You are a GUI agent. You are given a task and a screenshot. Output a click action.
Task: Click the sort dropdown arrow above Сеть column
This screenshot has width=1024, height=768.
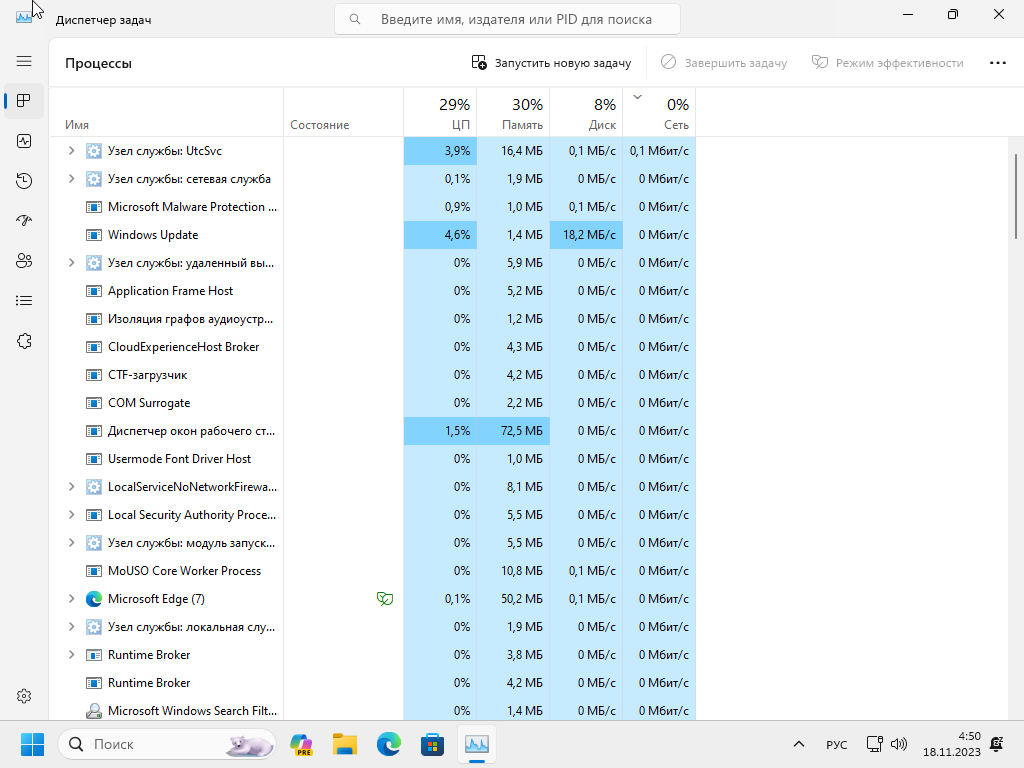click(637, 97)
